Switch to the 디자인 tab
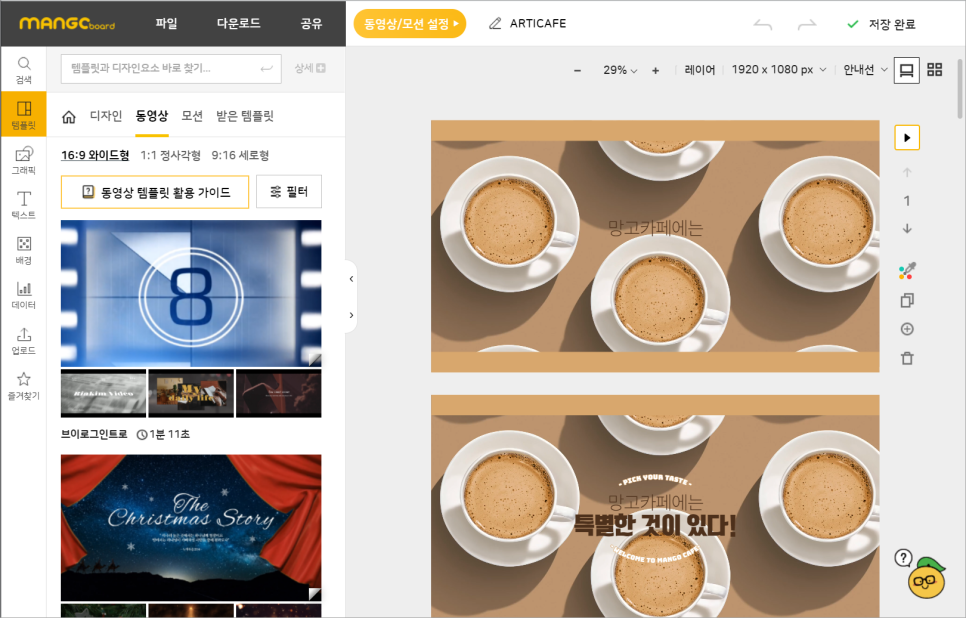966x618 pixels. pos(106,116)
